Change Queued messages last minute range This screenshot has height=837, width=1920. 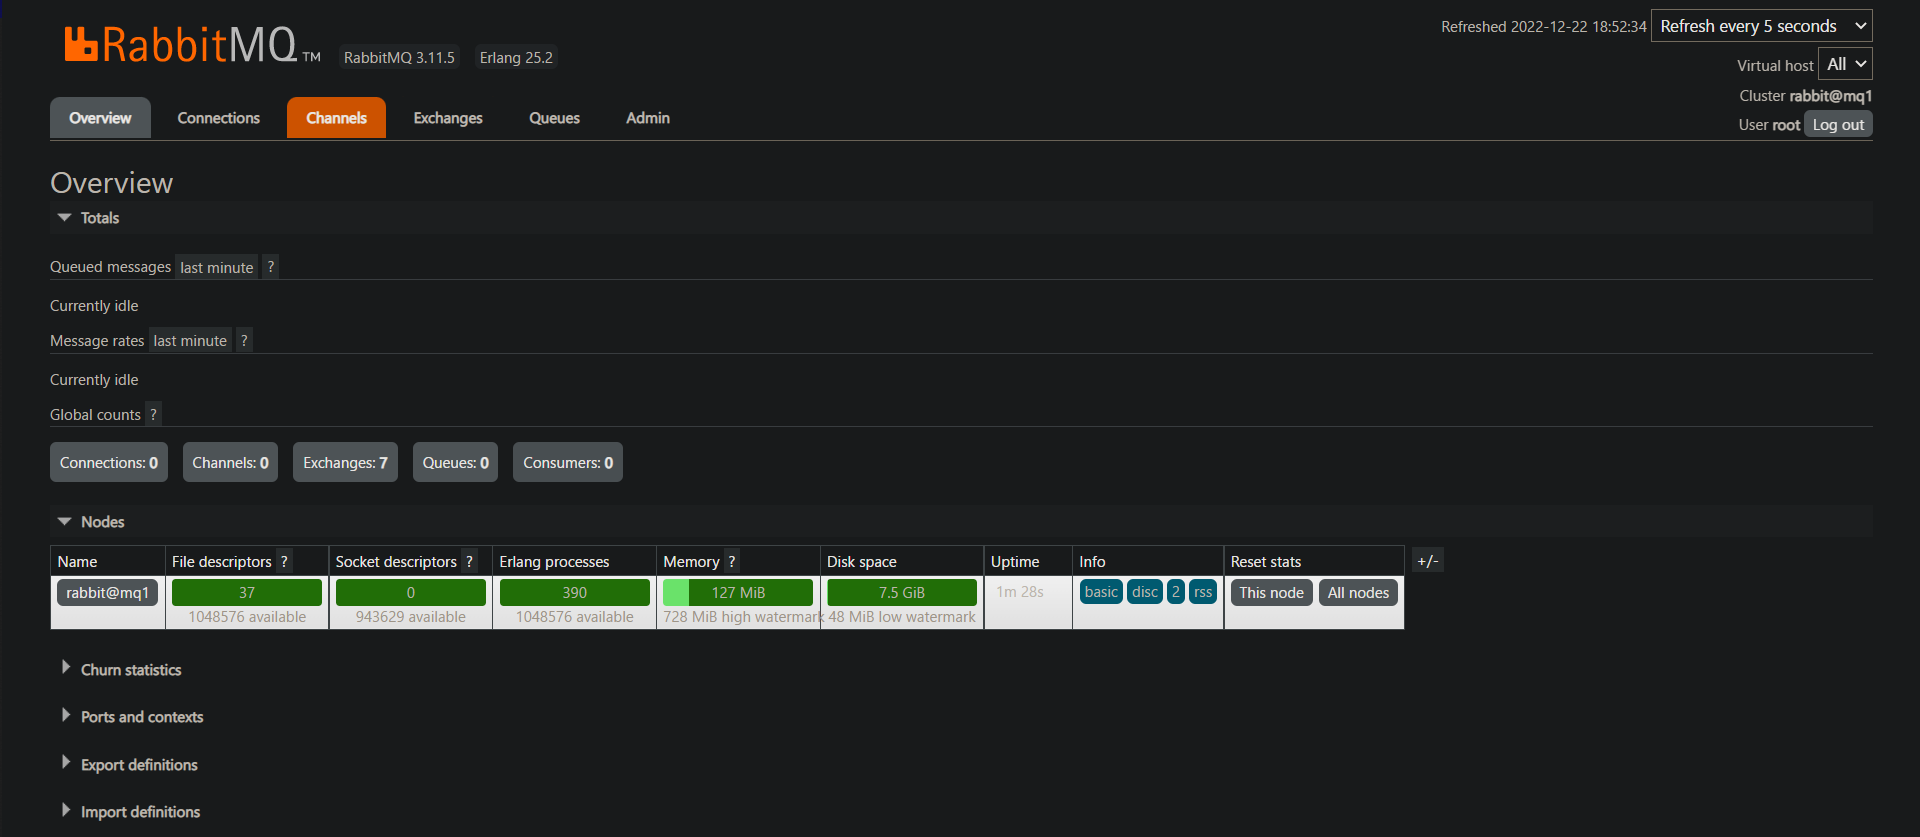pyautogui.click(x=217, y=267)
